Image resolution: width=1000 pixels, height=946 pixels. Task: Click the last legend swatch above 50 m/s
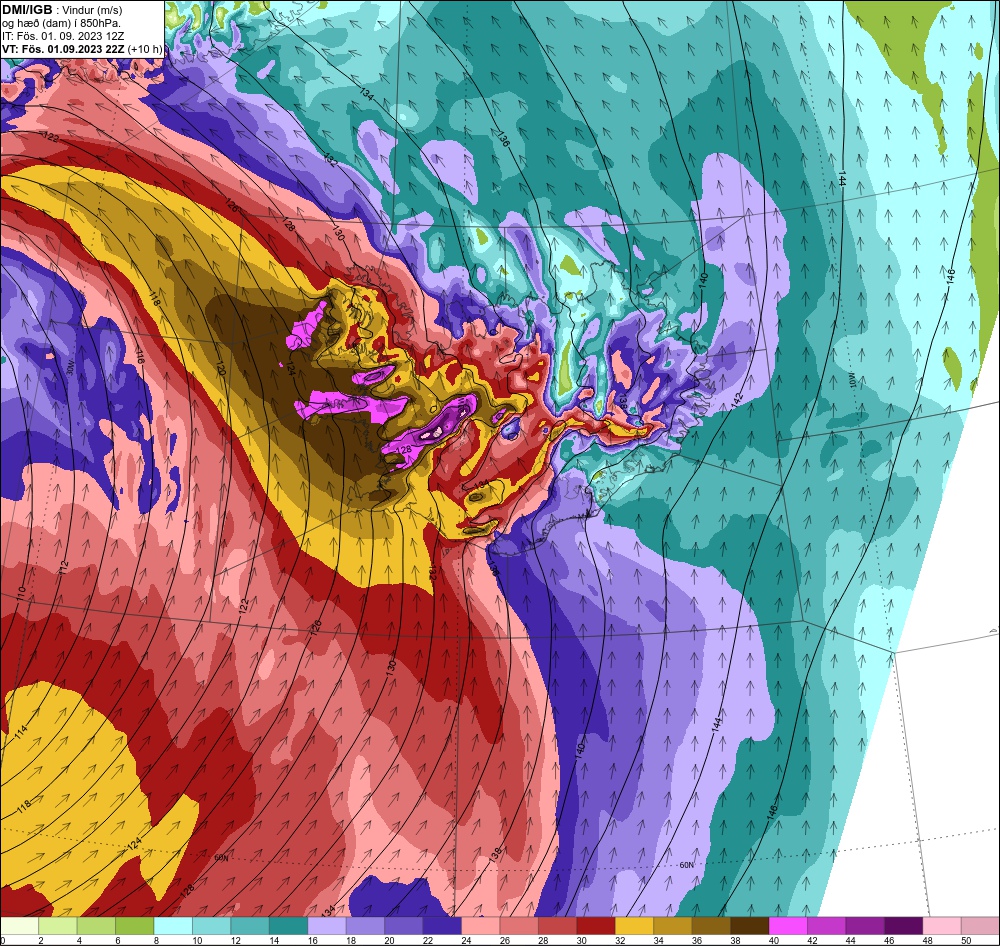pos(980,926)
